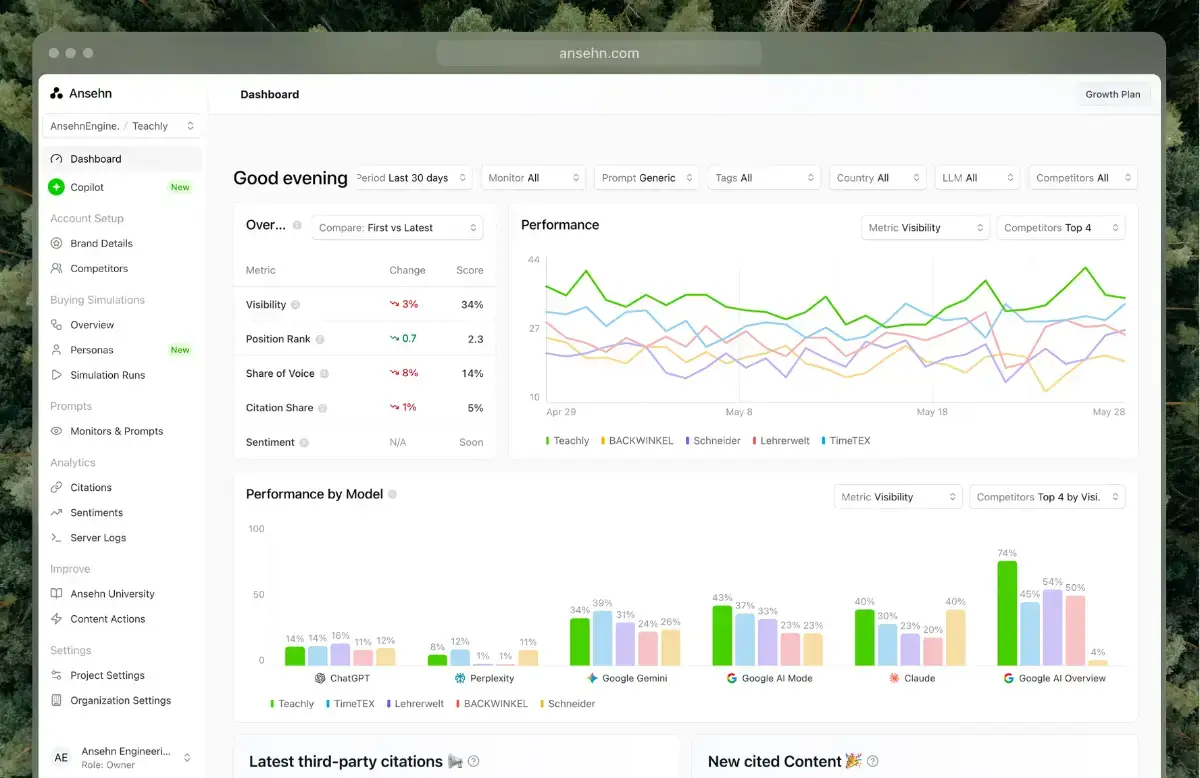
Task: Open the Competitors All filter dropdown
Action: 1083,178
